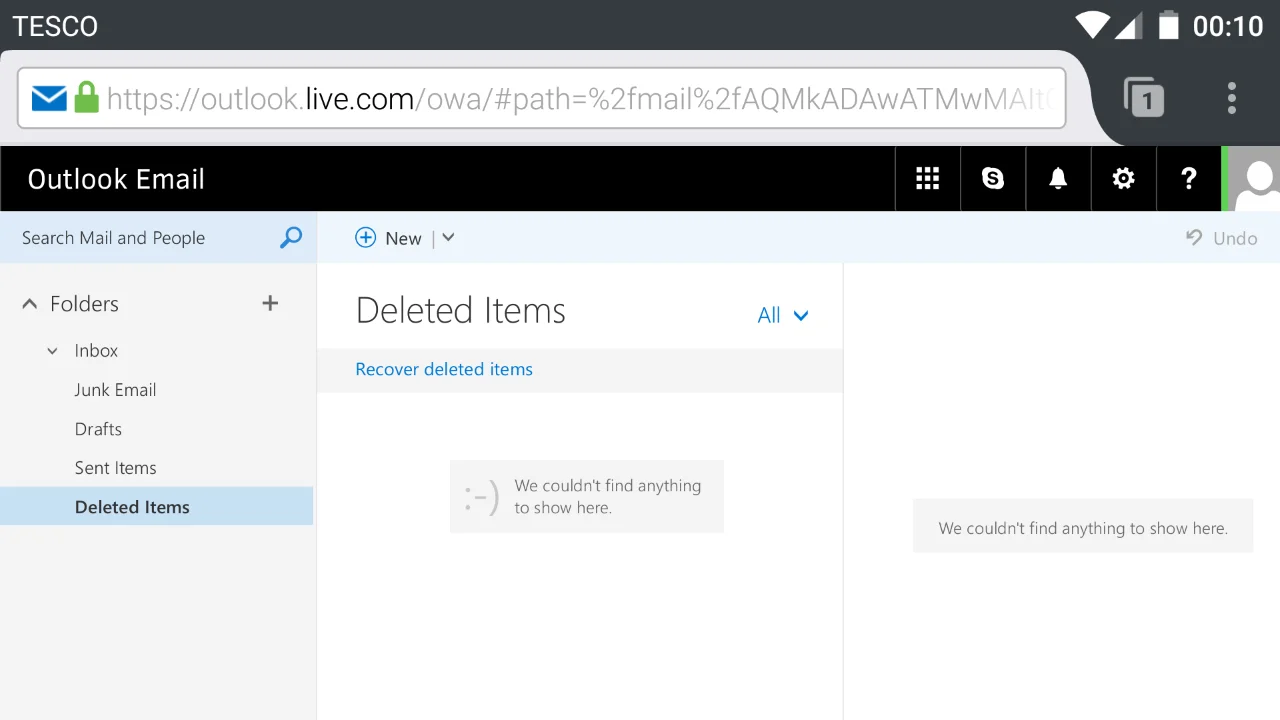The width and height of the screenshot is (1280, 720).
Task: Tap the mail site icon in address bar
Action: (x=49, y=98)
